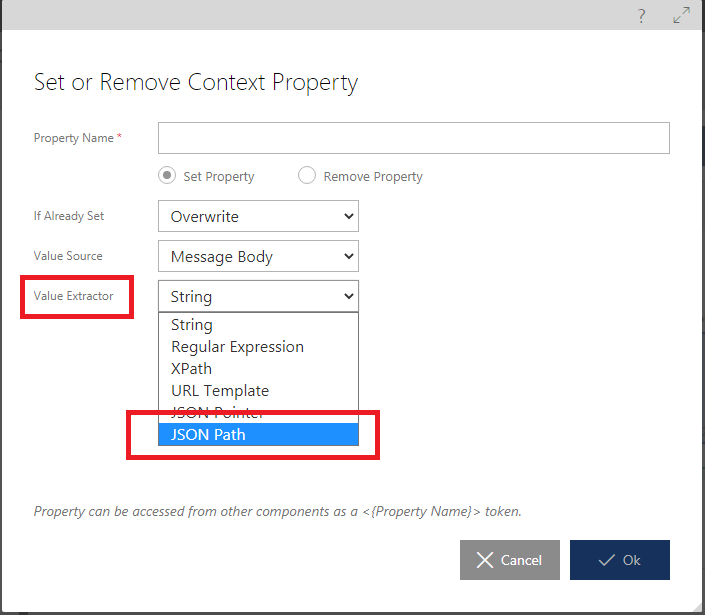Expand the Value Source Message Body dropdown

(258, 256)
